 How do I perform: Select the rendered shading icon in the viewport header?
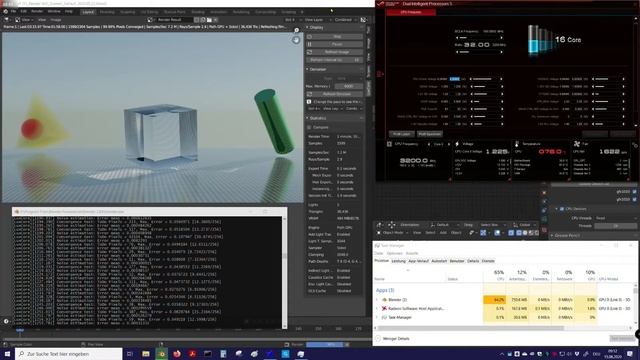point(537,233)
